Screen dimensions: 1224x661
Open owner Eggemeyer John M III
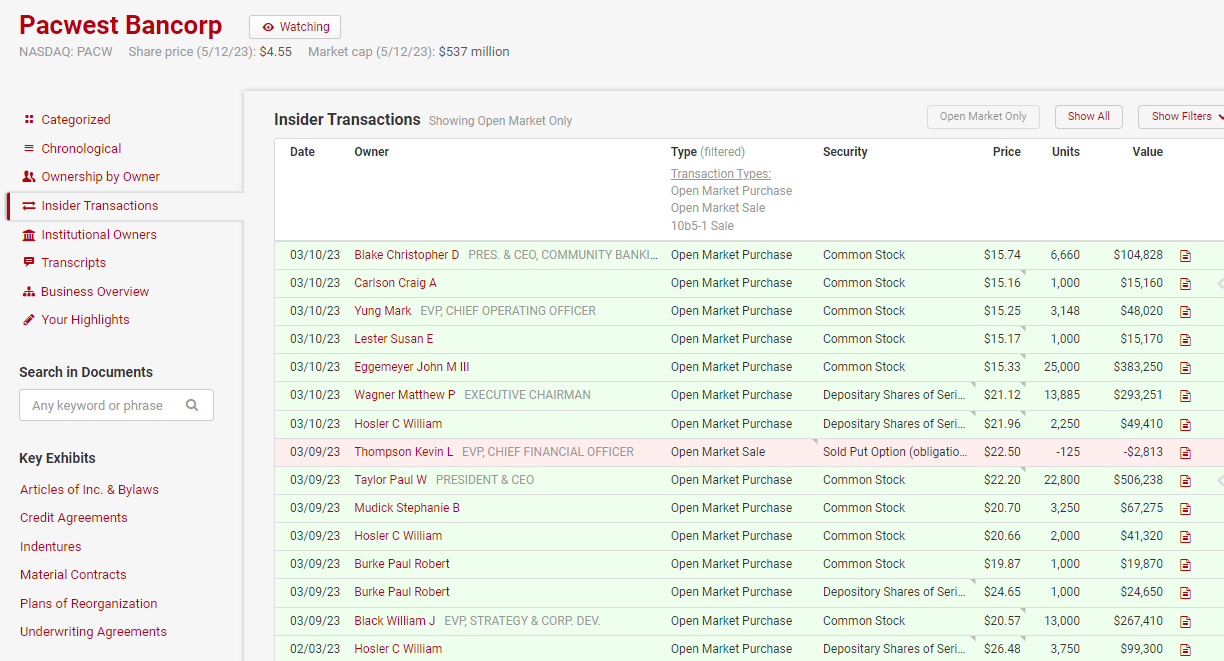(x=412, y=367)
